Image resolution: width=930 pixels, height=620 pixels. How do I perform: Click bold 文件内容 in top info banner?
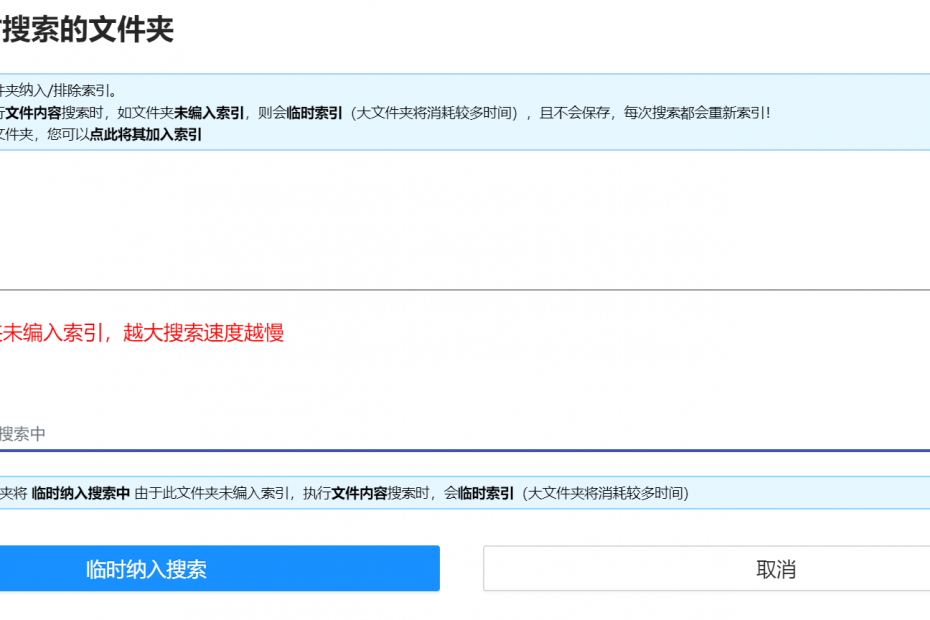pos(35,113)
